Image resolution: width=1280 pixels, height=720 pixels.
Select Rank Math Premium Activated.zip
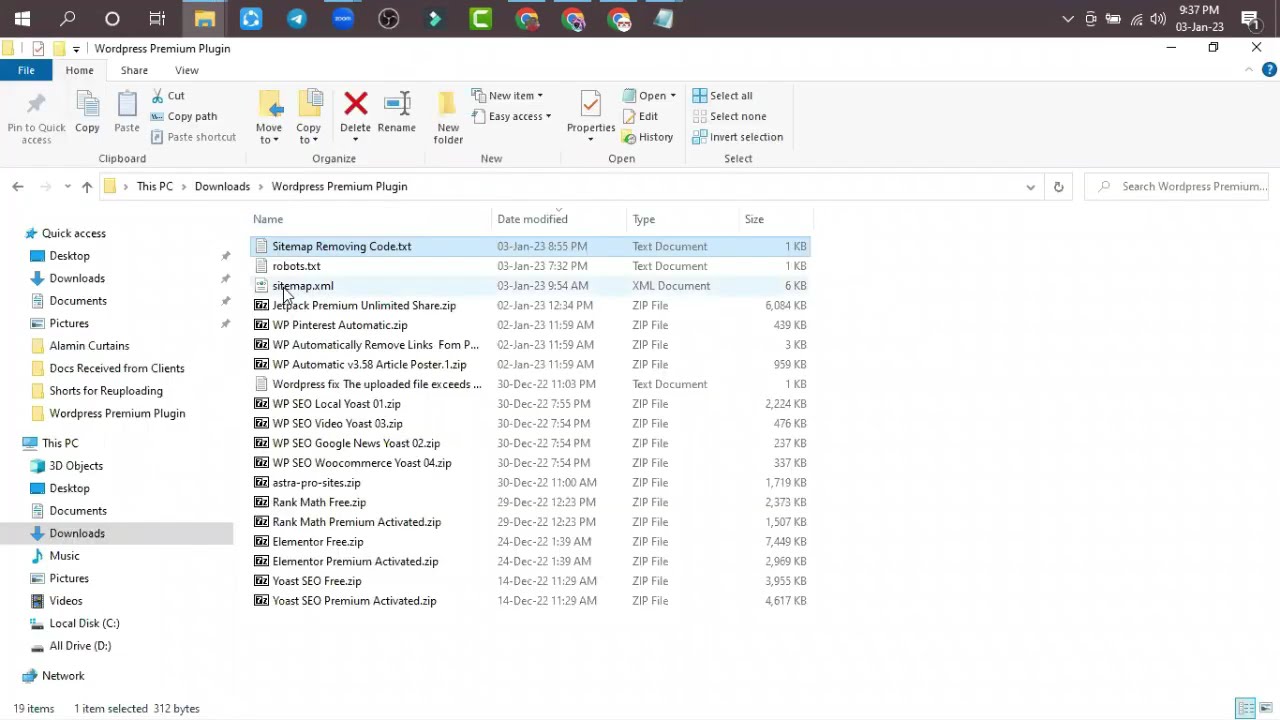[356, 522]
